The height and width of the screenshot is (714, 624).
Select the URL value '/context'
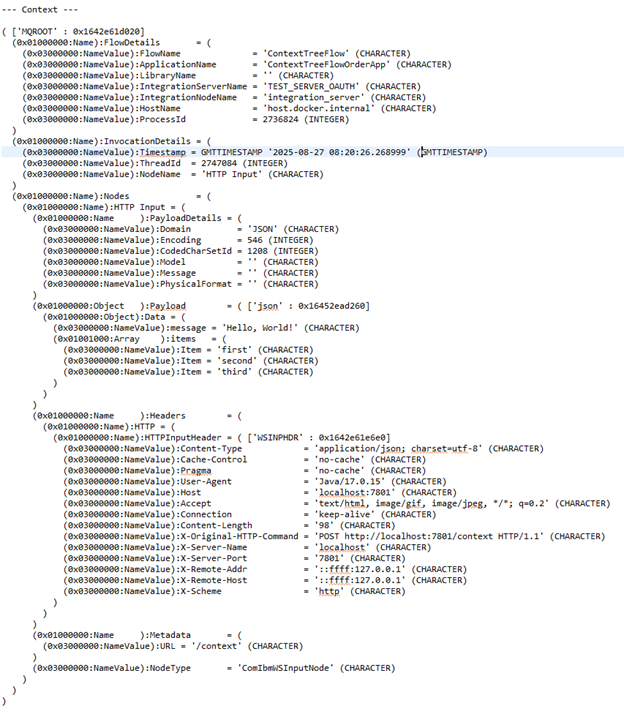pyautogui.click(x=216, y=646)
